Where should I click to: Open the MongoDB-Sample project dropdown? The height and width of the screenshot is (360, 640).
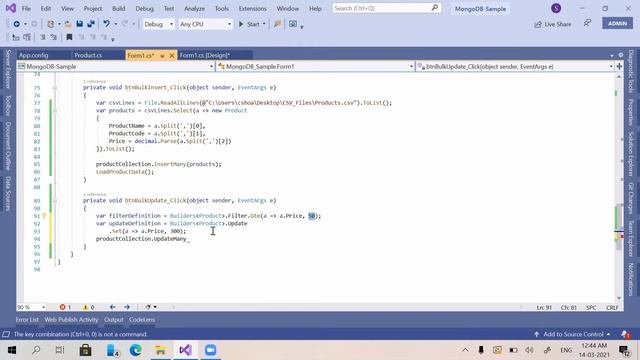[116, 66]
